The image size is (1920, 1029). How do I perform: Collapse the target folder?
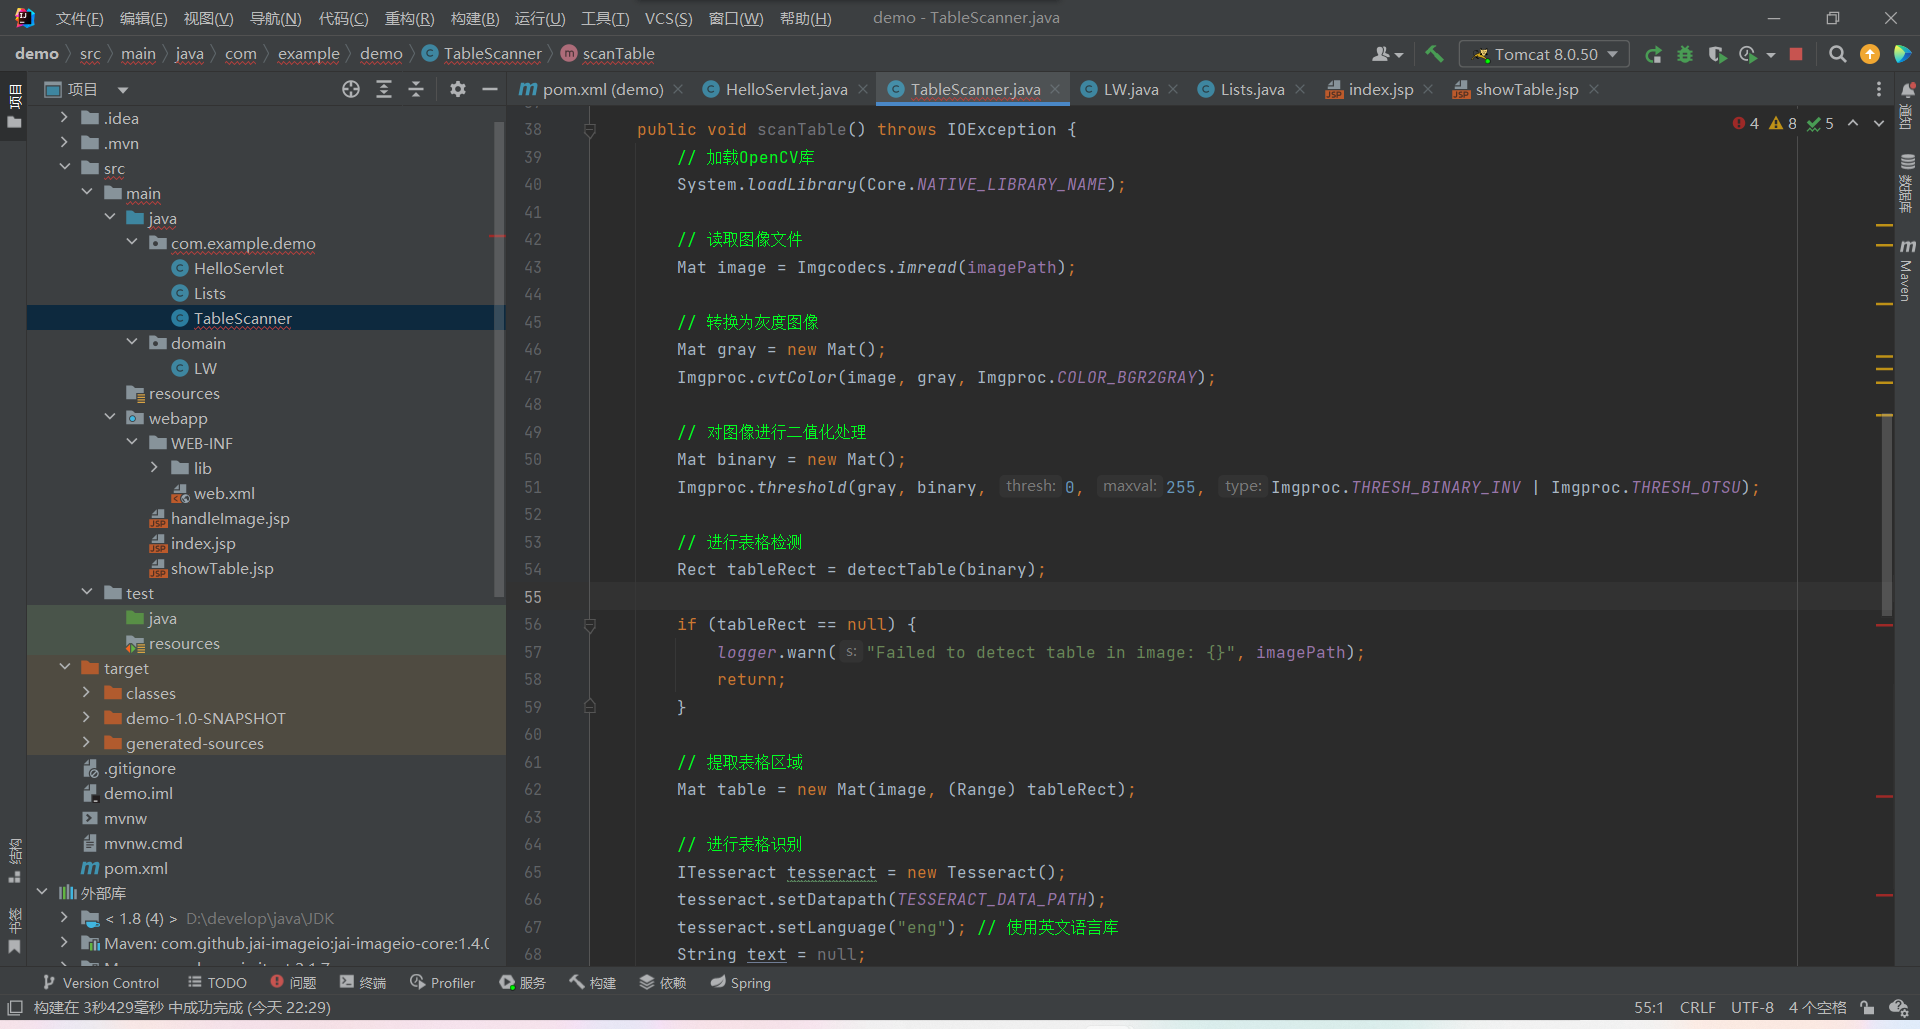click(x=64, y=668)
